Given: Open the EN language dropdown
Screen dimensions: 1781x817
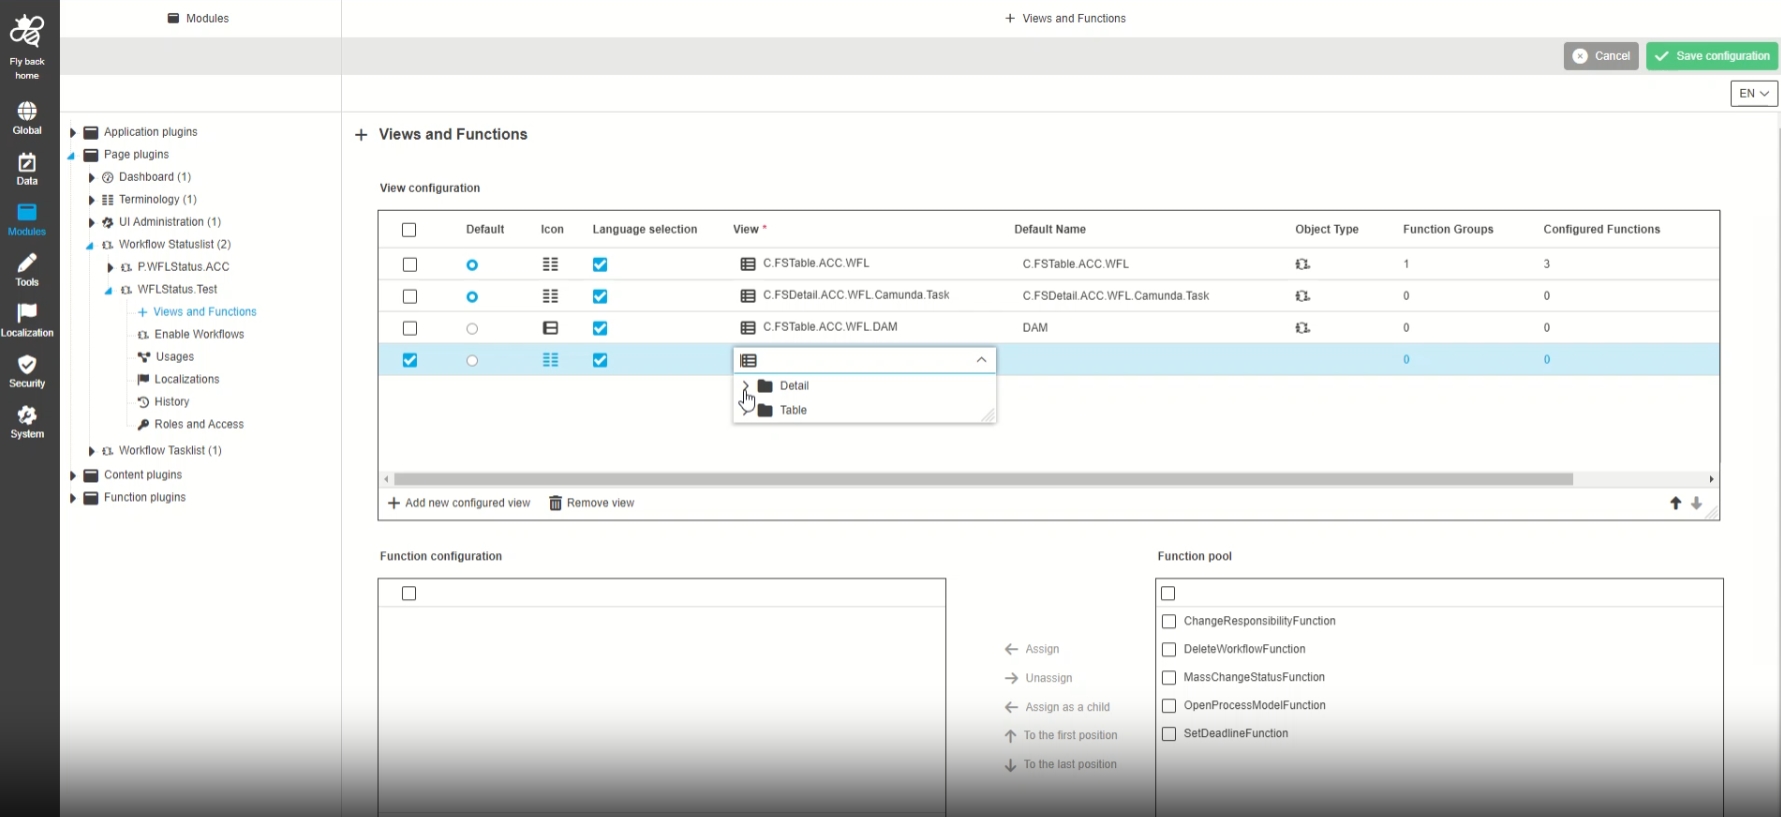Looking at the screenshot, I should click(1753, 93).
